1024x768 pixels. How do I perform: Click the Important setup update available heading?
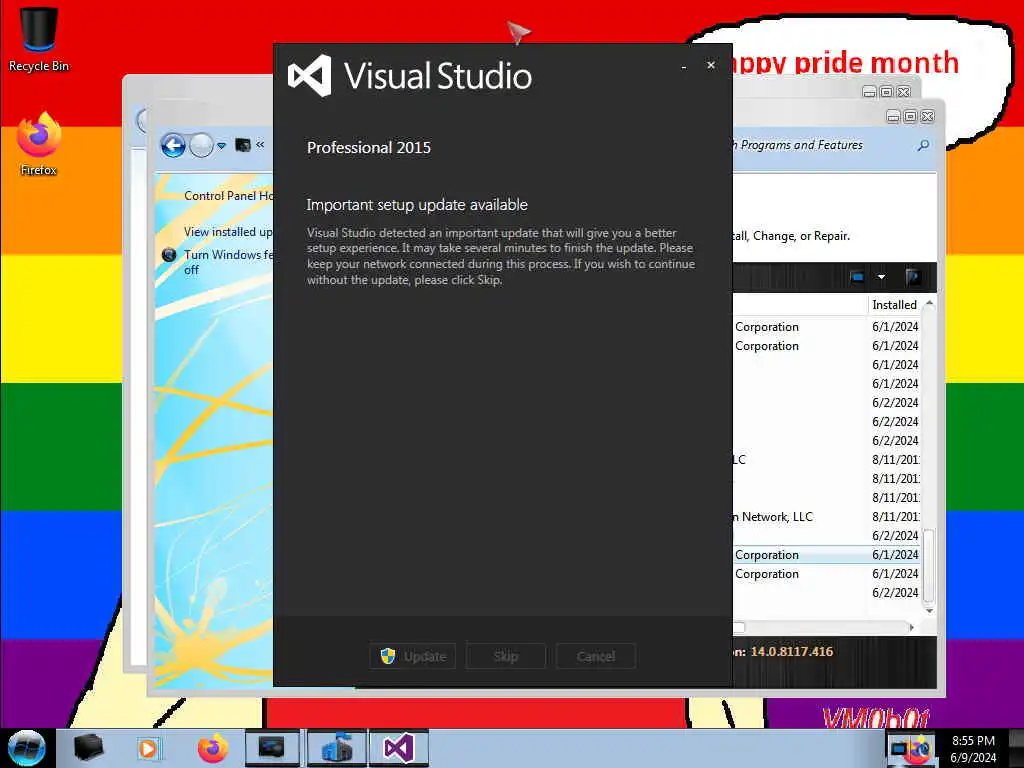pos(417,204)
